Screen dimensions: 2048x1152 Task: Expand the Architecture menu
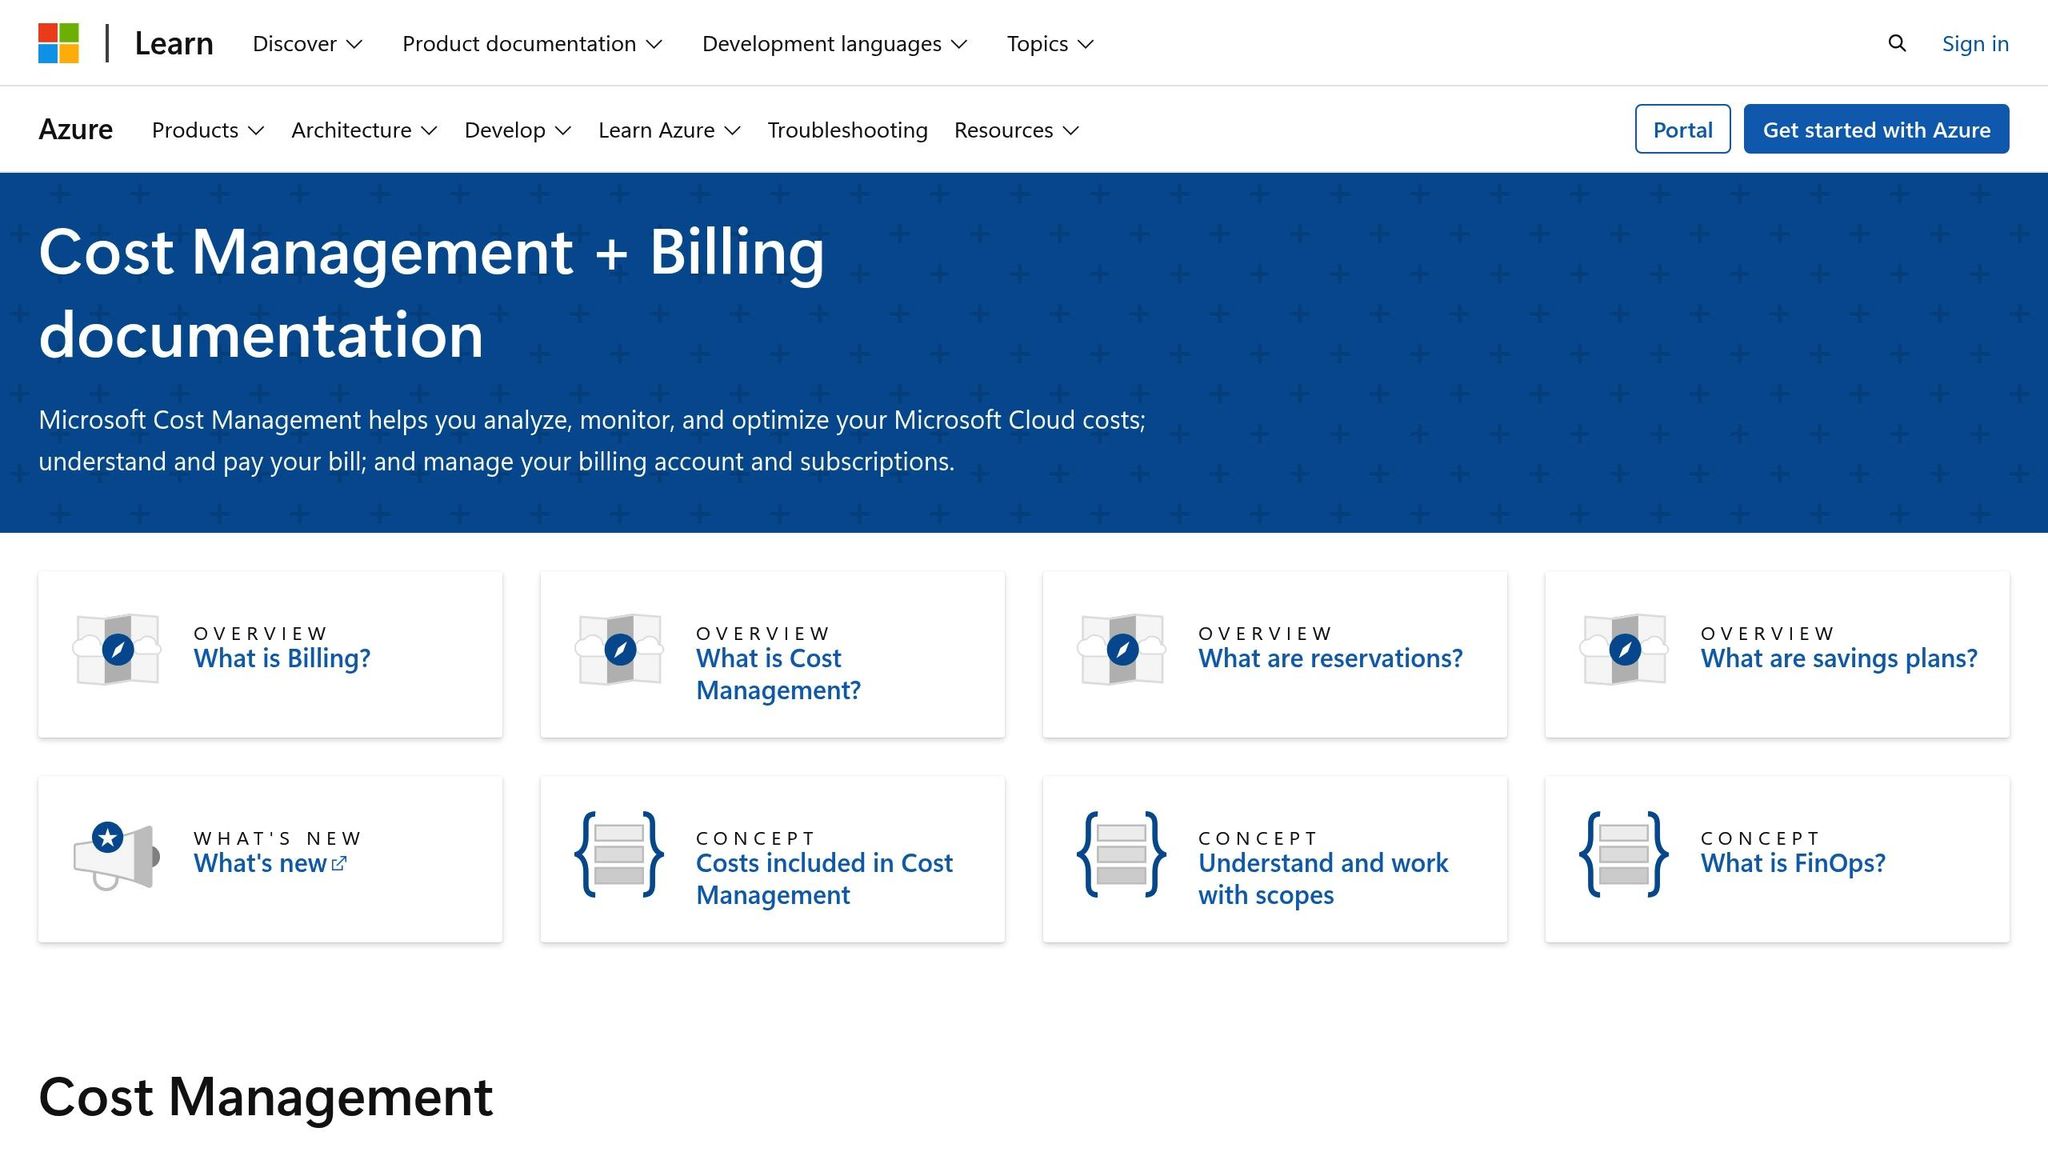pyautogui.click(x=364, y=130)
